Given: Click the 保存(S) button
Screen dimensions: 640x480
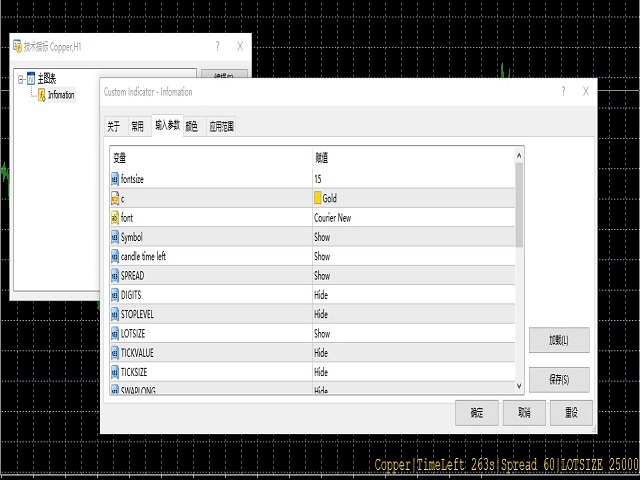Looking at the screenshot, I should pyautogui.click(x=559, y=380).
